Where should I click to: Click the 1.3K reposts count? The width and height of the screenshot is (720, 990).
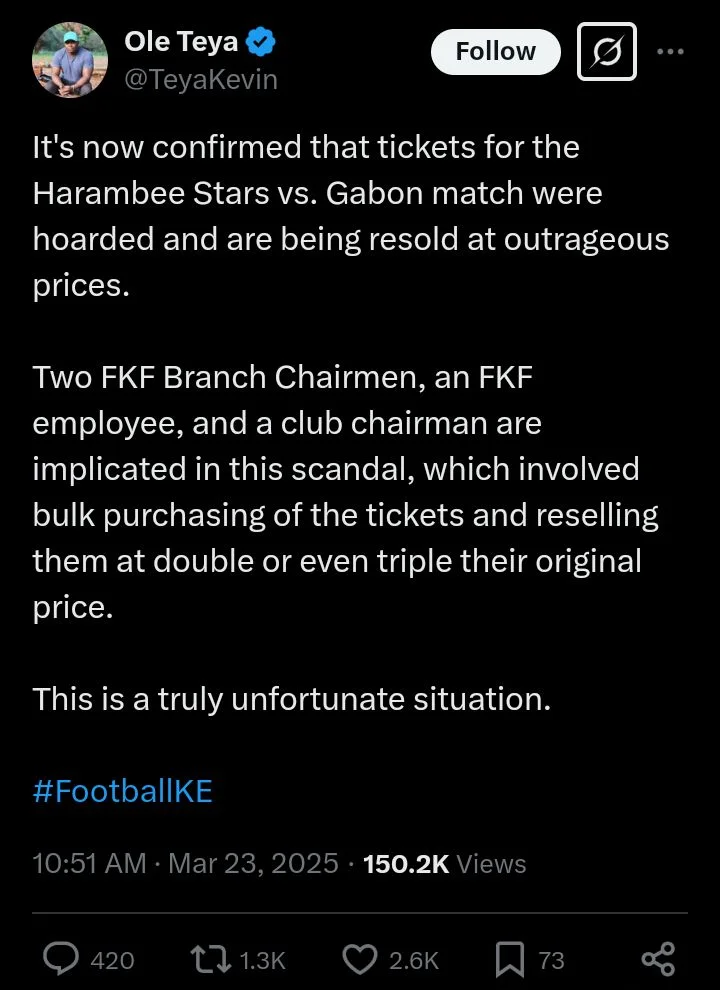pyautogui.click(x=263, y=961)
